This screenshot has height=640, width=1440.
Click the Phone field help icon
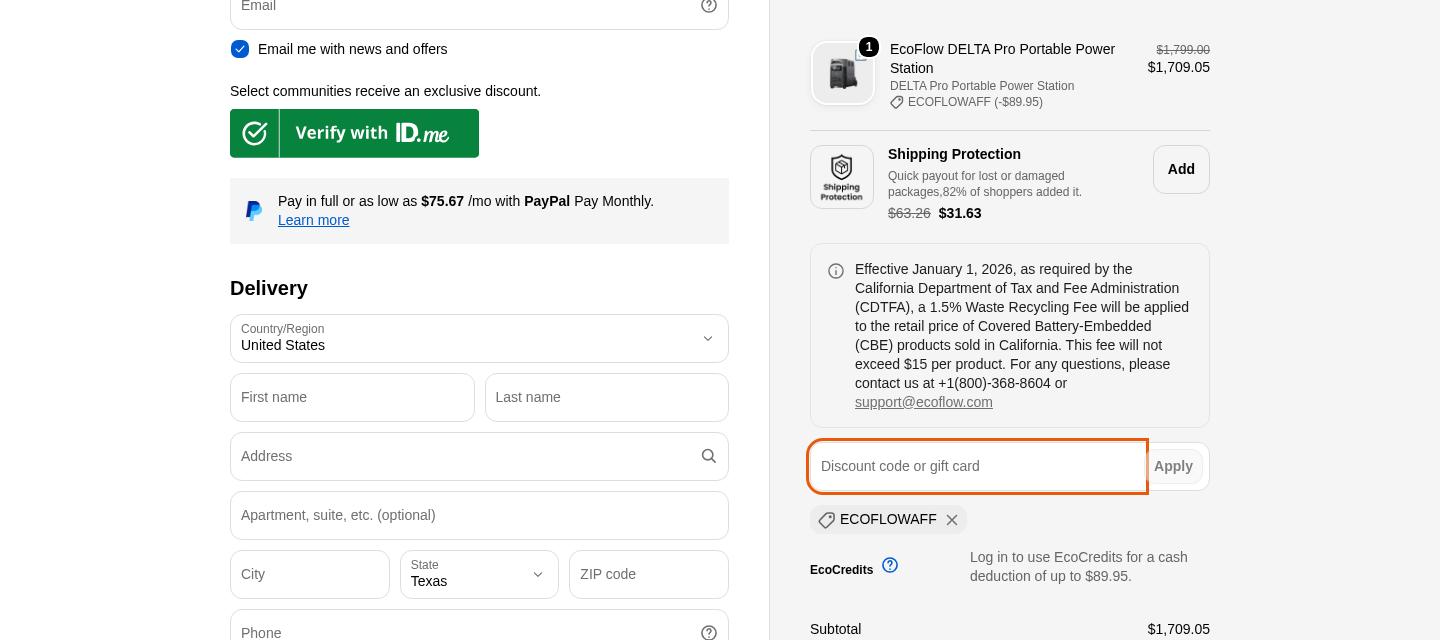click(709, 633)
